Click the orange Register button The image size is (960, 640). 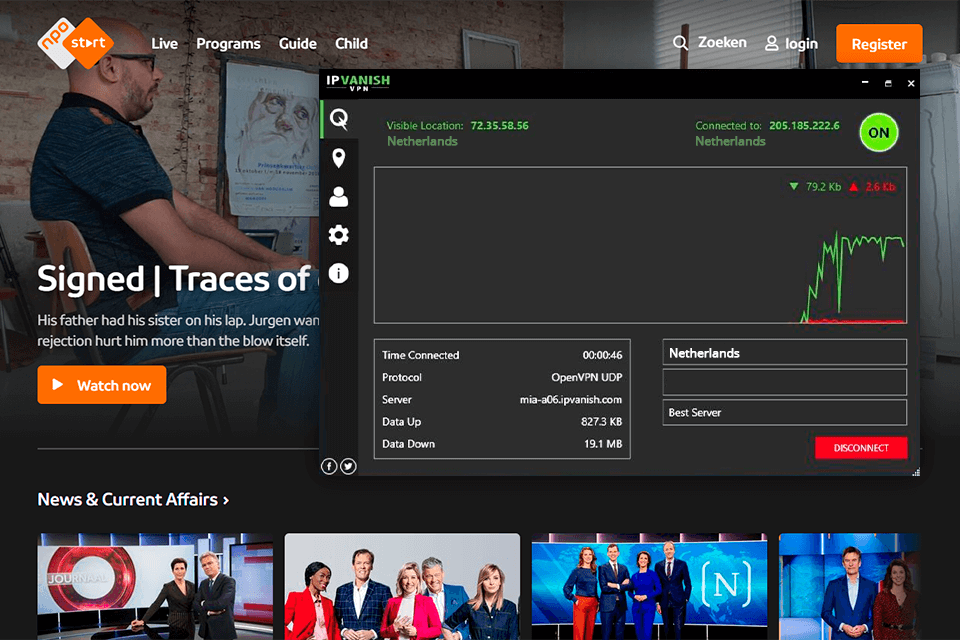tap(879, 43)
